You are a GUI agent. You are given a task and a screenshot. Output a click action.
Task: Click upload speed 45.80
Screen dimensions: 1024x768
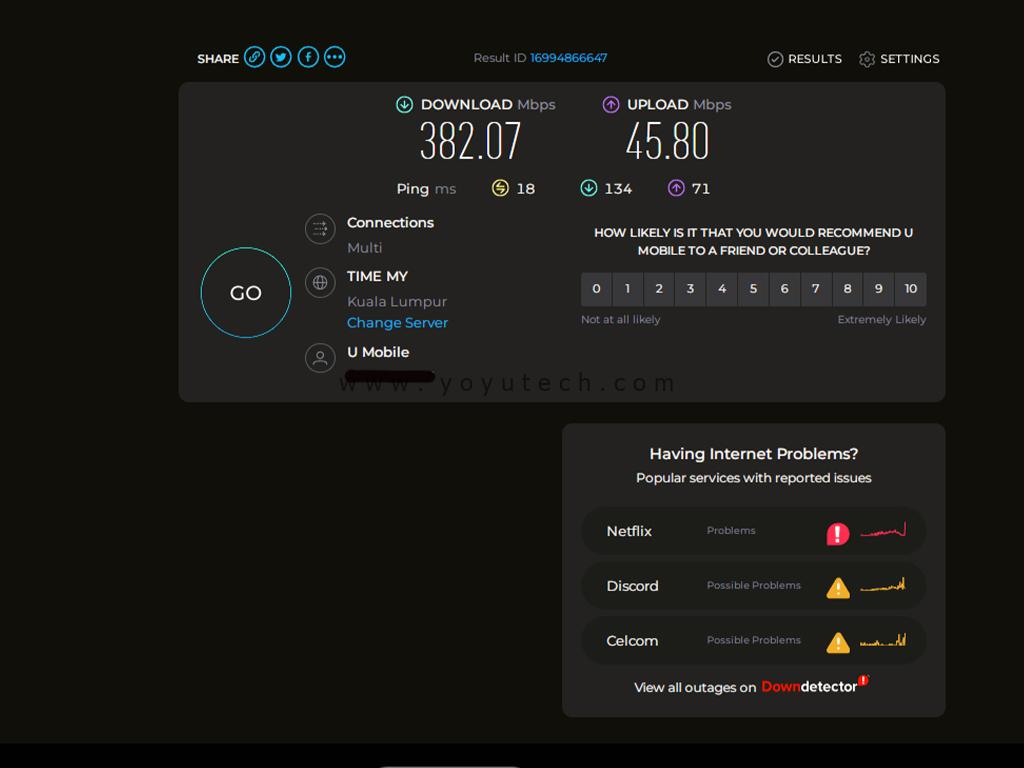(667, 141)
